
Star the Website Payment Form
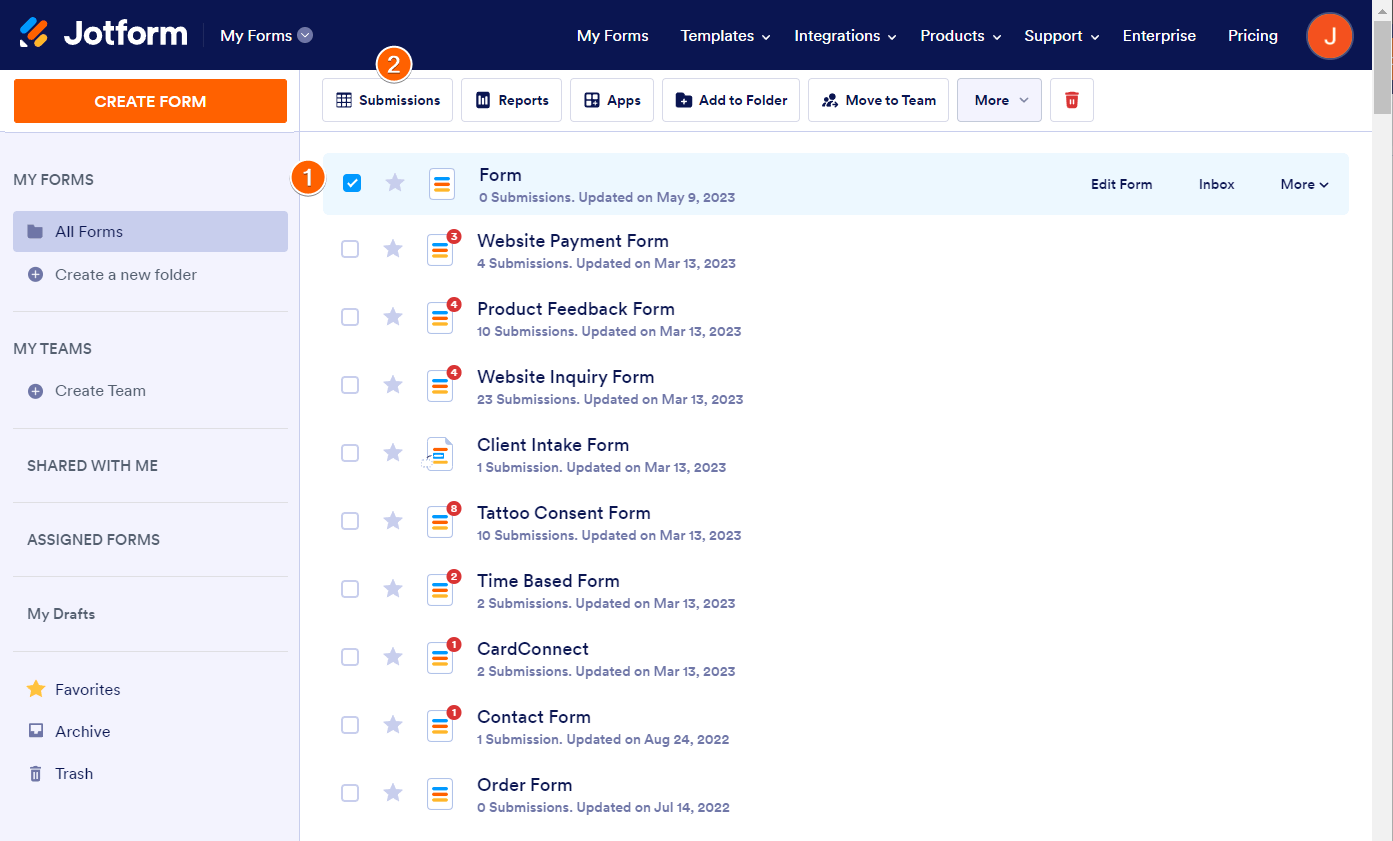393,249
